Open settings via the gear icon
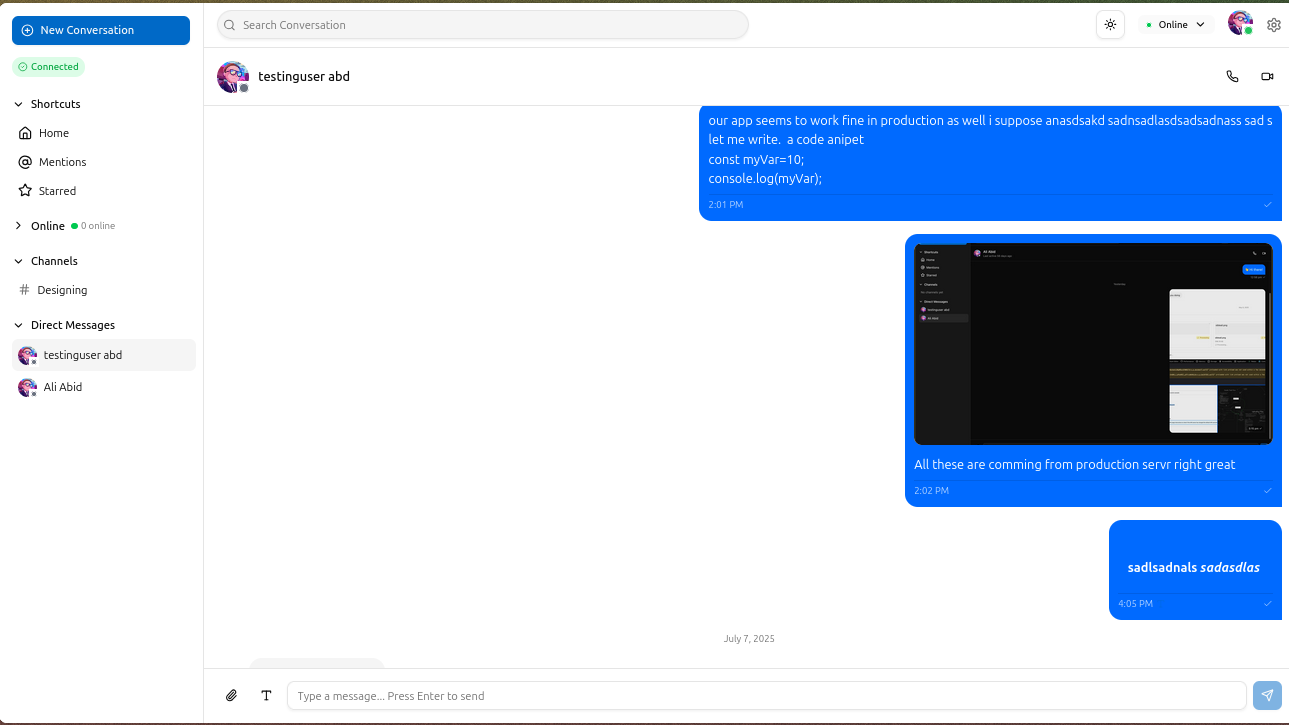The width and height of the screenshot is (1289, 725). 1273,25
